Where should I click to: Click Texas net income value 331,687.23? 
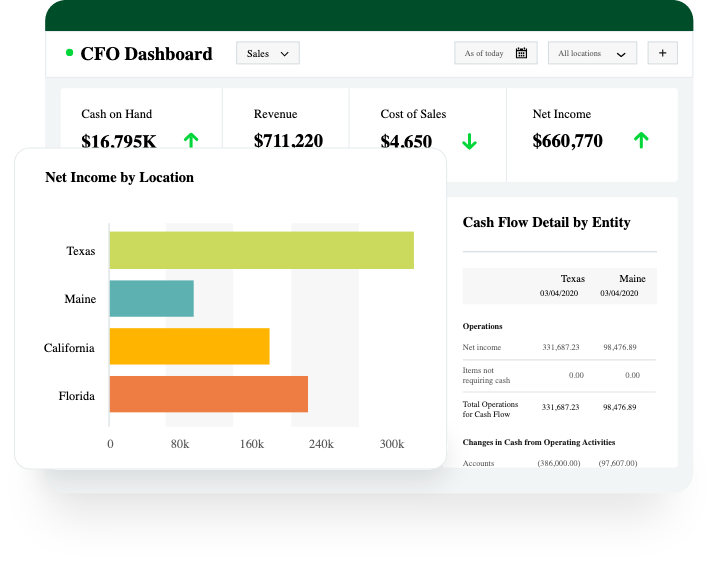(x=561, y=347)
